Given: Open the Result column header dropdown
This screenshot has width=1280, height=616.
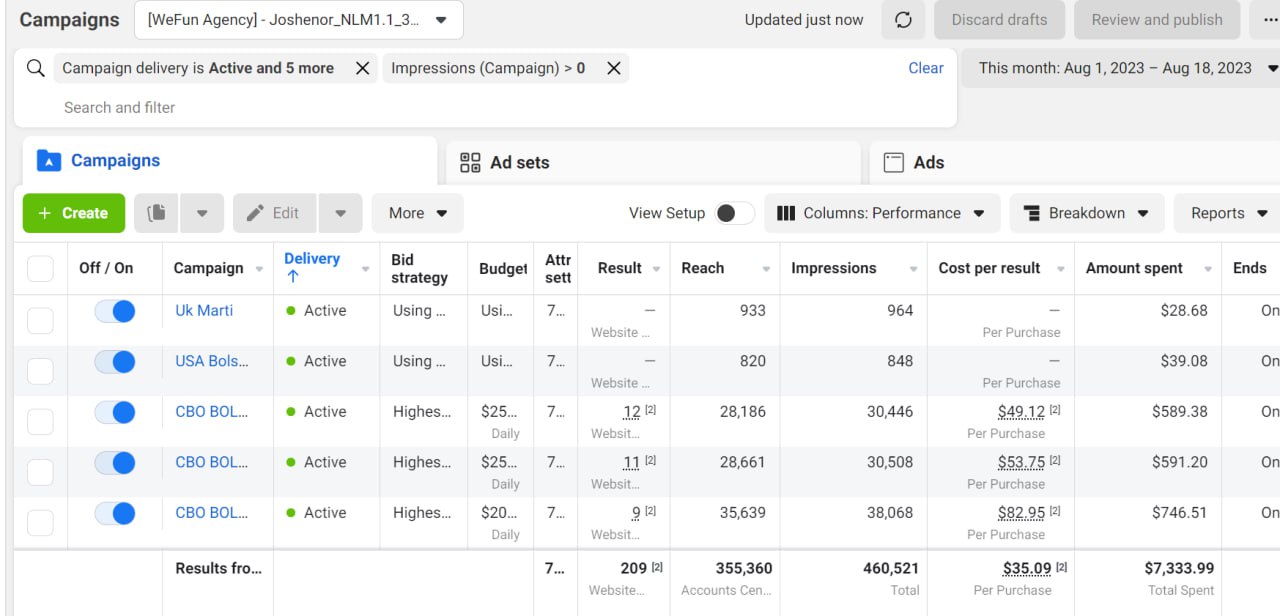Looking at the screenshot, I should tap(657, 269).
